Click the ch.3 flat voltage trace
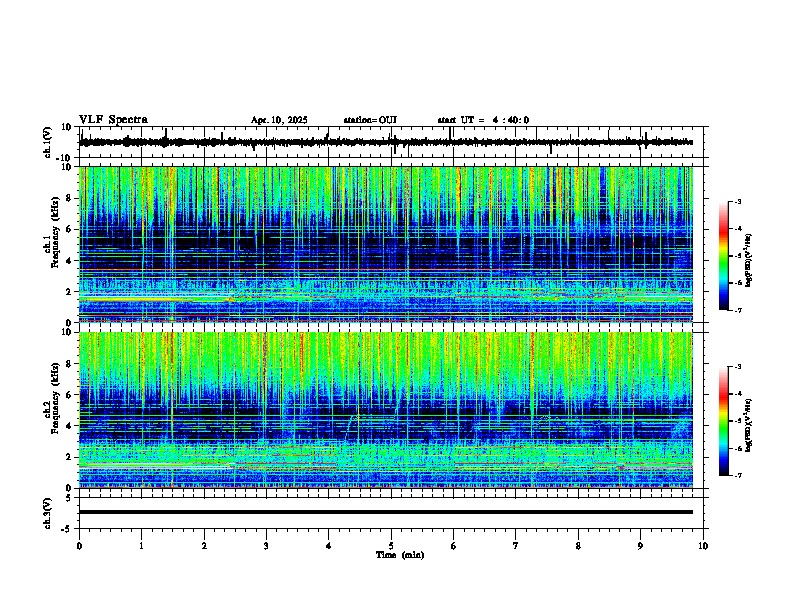Screen dimensions: 792x612 click(x=386, y=512)
